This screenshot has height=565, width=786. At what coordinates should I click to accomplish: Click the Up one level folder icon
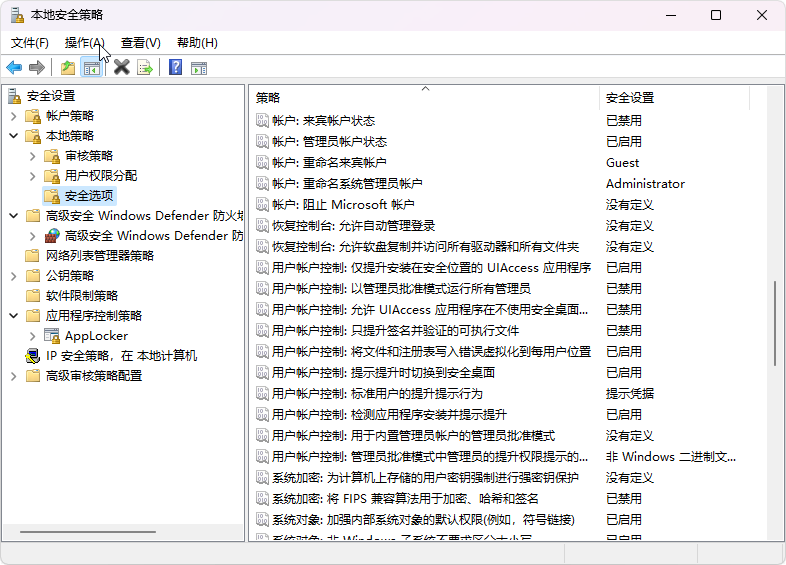pos(67,68)
